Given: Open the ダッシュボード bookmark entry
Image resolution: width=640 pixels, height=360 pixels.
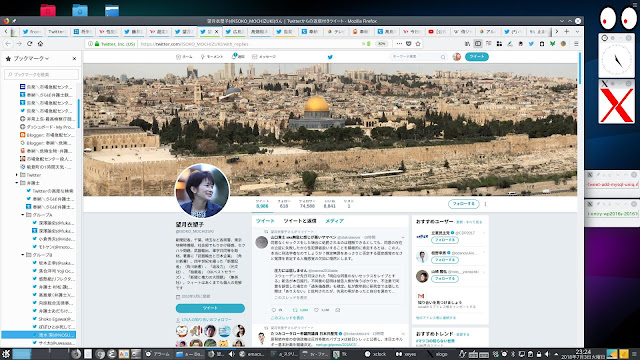Looking at the screenshot, I should pos(47,127).
